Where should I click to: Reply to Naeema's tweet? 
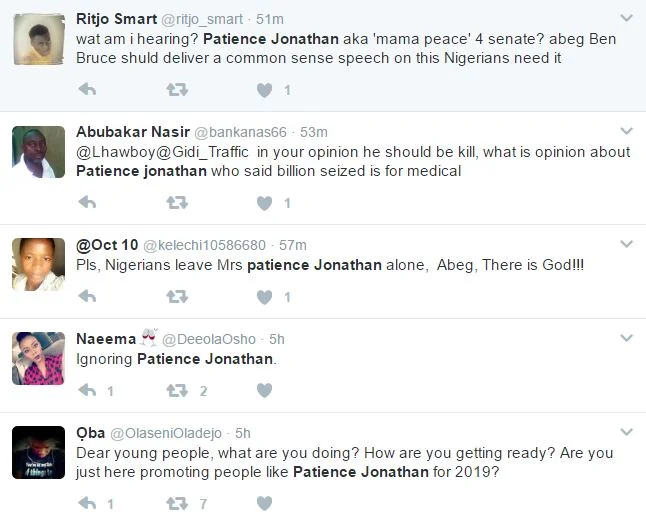(87, 390)
